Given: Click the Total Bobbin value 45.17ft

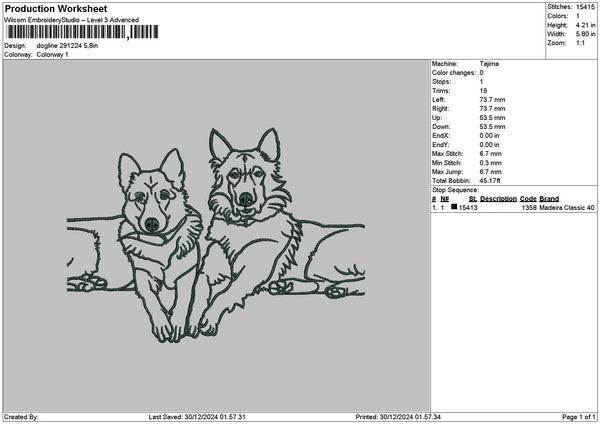Looking at the screenshot, I should [x=494, y=179].
